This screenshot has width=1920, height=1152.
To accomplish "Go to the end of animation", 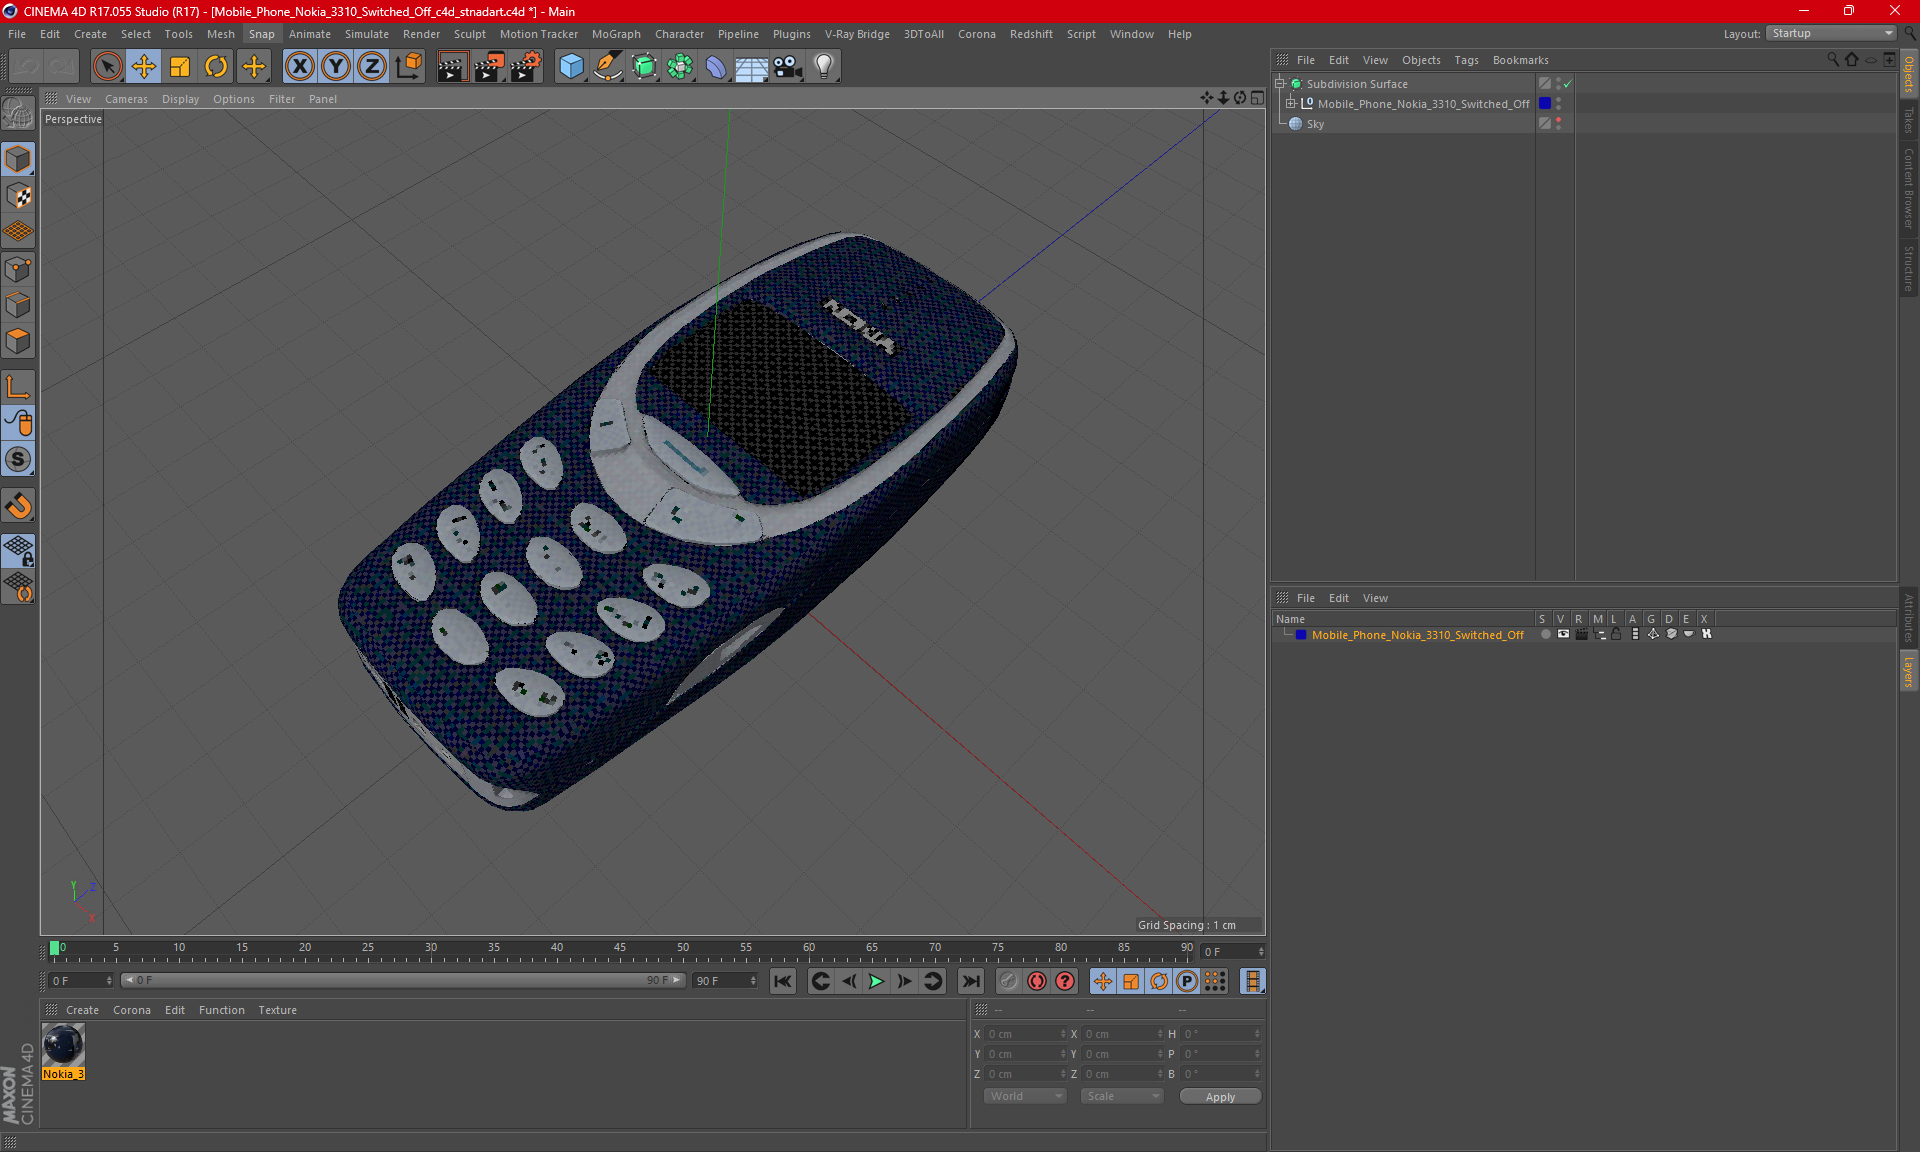I will [970, 981].
